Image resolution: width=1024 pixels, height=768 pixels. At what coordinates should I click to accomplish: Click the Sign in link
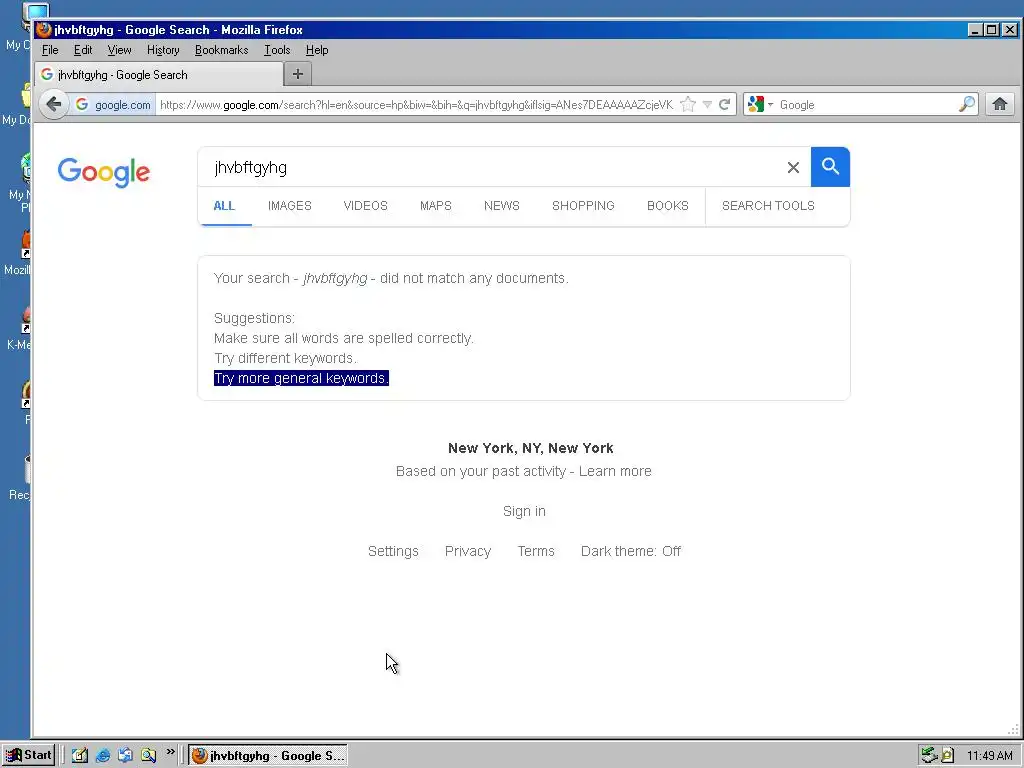(x=524, y=511)
